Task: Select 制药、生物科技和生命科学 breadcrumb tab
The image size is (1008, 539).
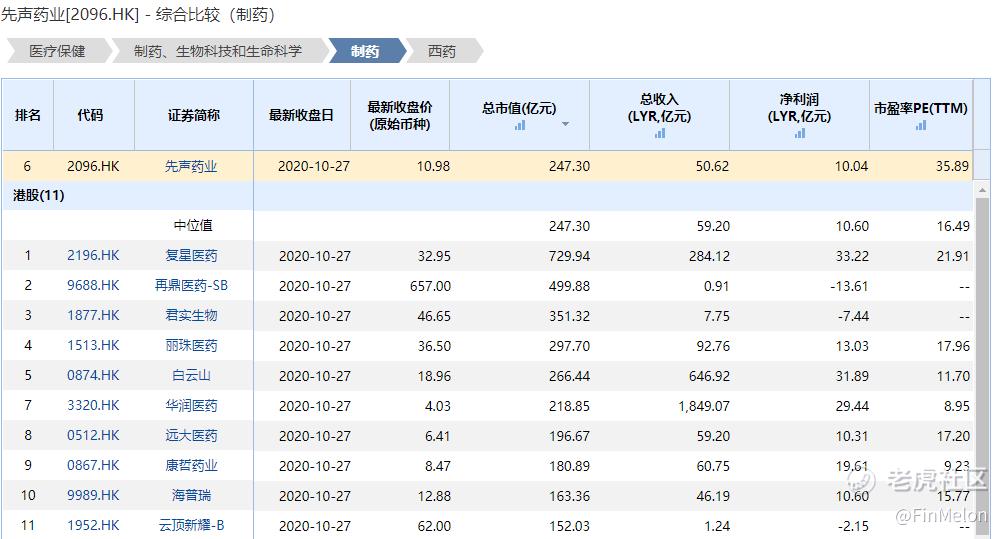Action: click(x=218, y=51)
